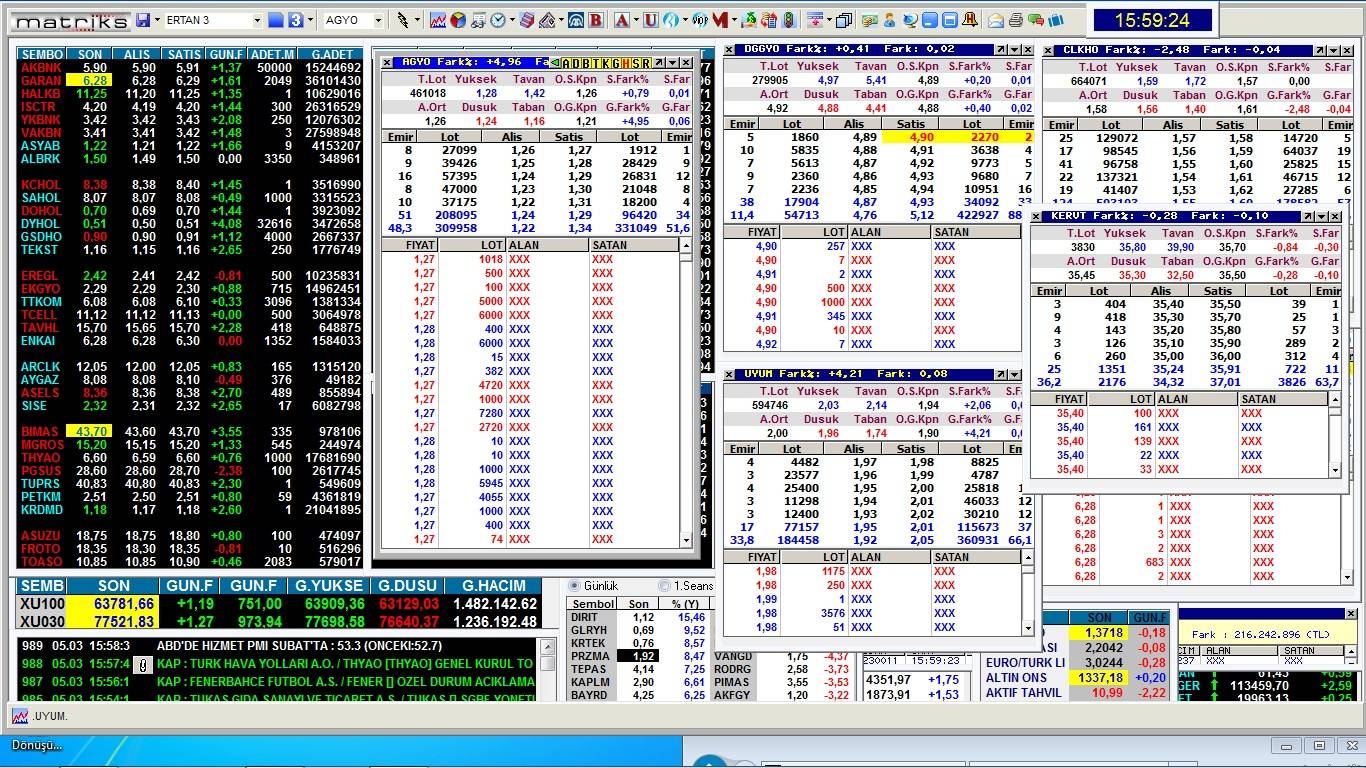Click the traffic light icon in toolbar
Screen dimensions: 1366x768
coord(789,20)
